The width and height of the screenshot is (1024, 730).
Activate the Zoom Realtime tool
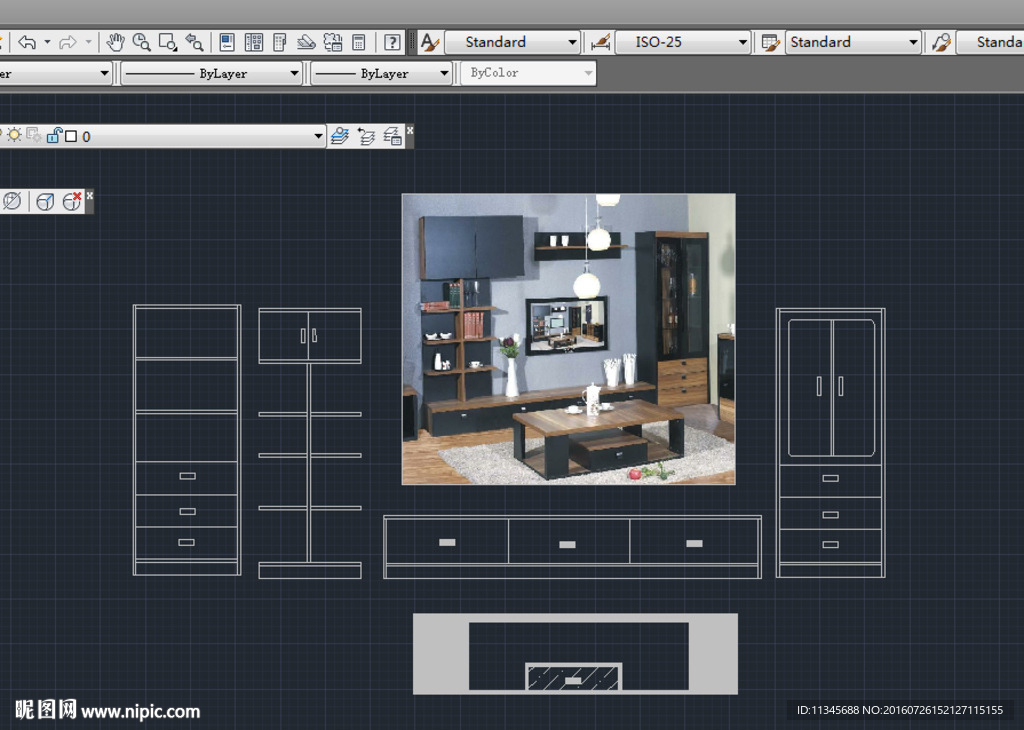click(142, 42)
